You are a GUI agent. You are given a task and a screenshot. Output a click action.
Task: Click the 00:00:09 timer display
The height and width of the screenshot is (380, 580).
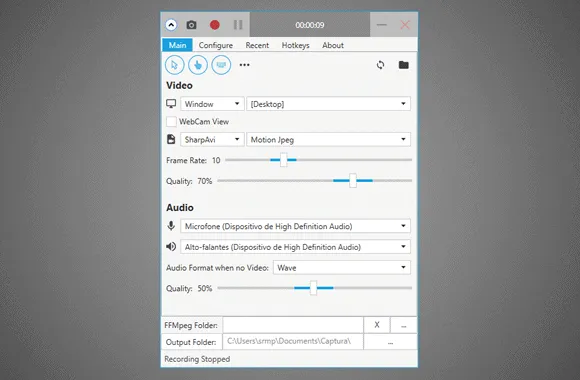310,25
